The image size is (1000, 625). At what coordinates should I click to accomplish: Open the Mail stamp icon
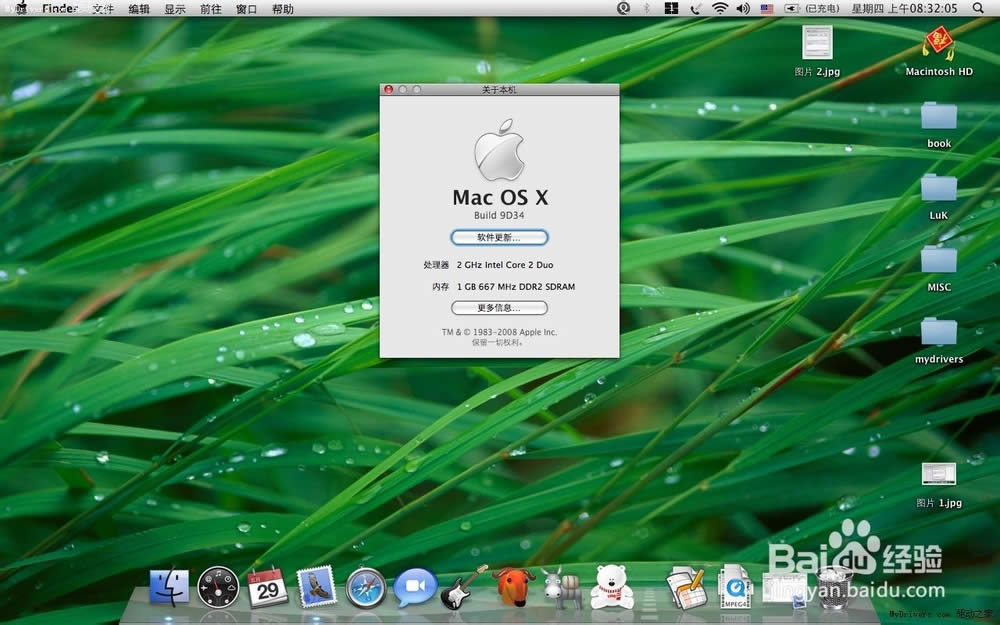click(315, 587)
